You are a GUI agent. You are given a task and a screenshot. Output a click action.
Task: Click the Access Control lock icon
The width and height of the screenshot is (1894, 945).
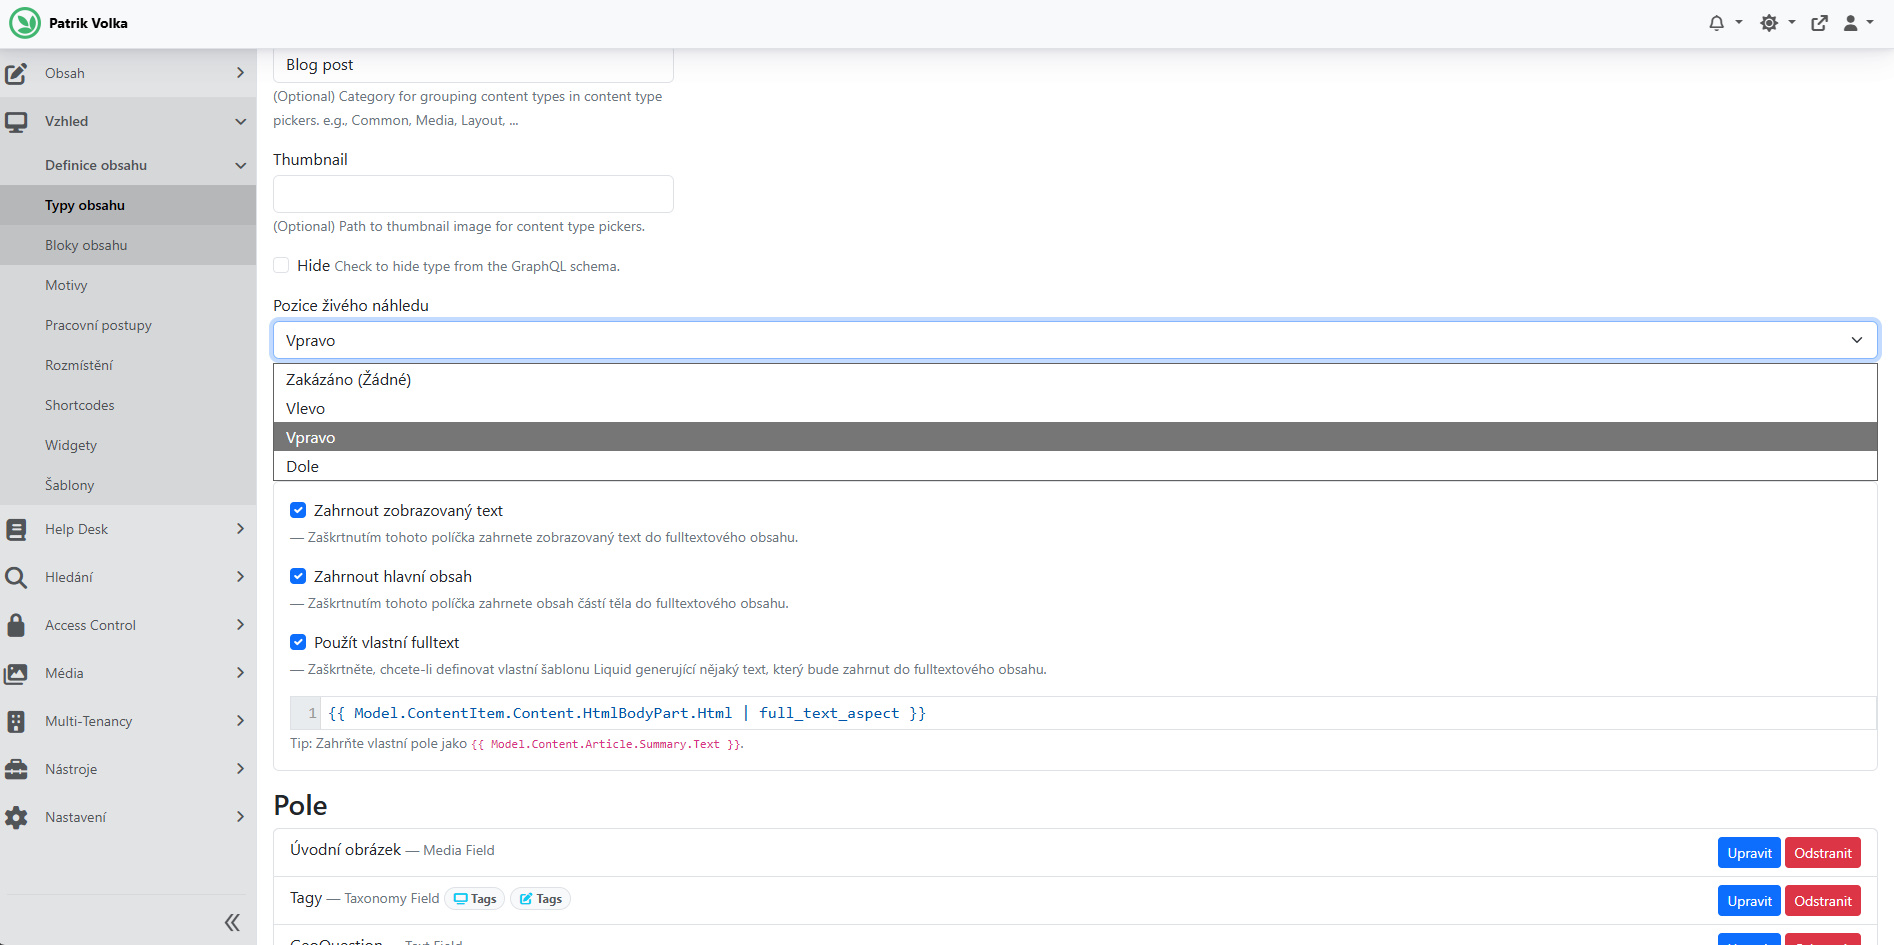coord(16,625)
